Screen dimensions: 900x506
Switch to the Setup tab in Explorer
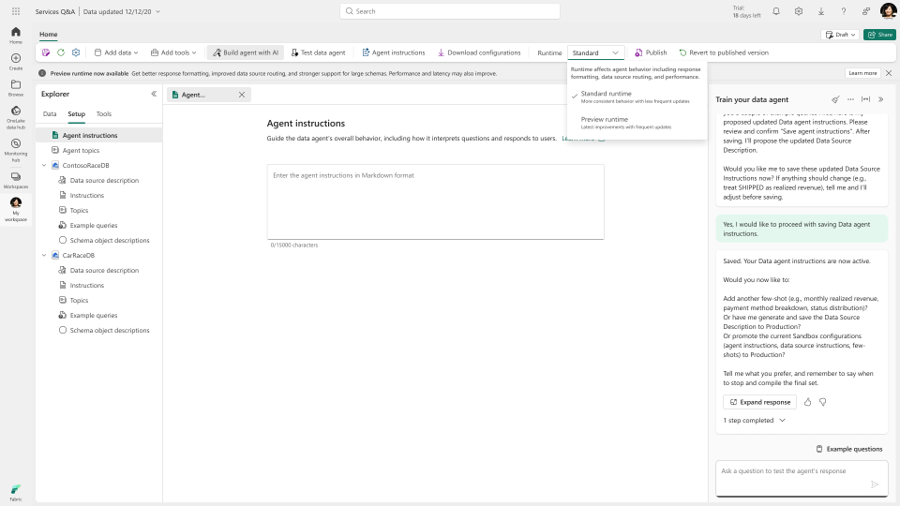[76, 114]
